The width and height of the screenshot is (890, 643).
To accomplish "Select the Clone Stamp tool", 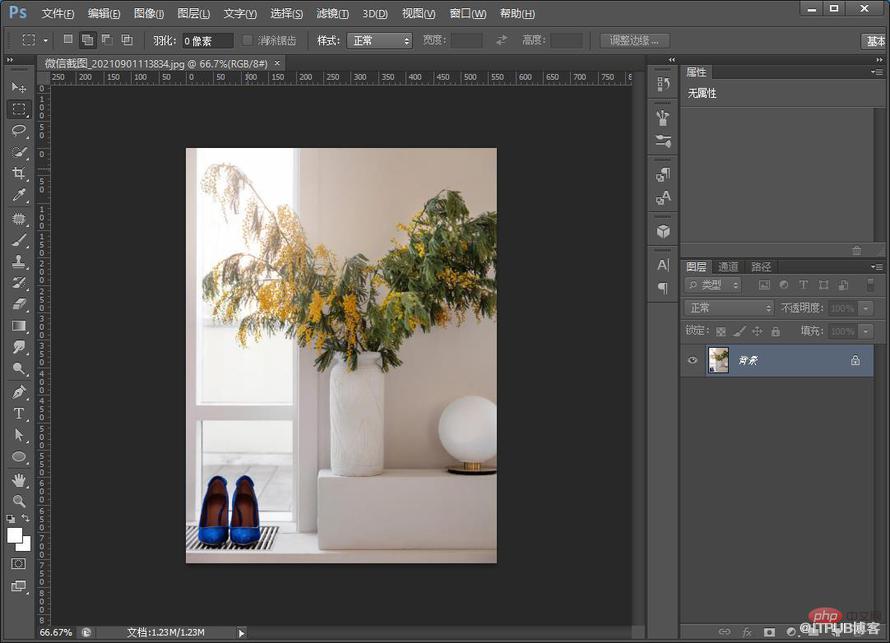I will click(19, 261).
